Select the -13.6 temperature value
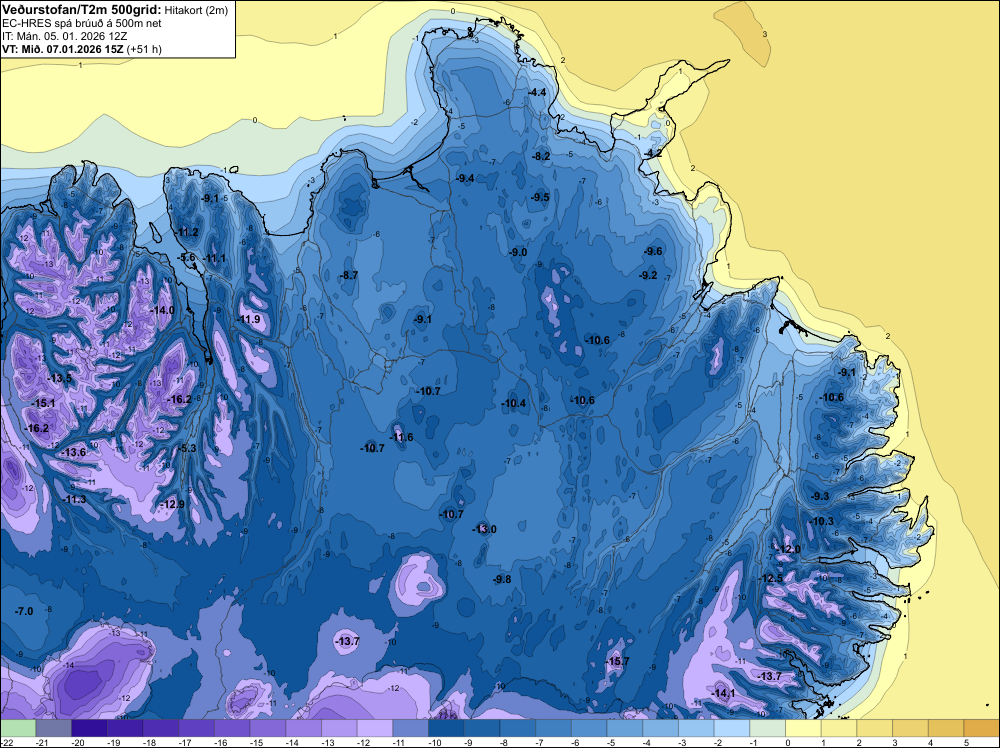This screenshot has height=748, width=1000. [x=73, y=452]
